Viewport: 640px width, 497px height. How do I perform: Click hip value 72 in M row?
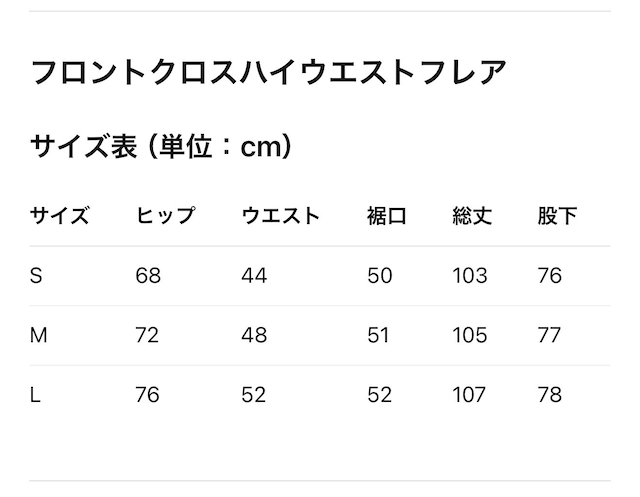coord(147,336)
